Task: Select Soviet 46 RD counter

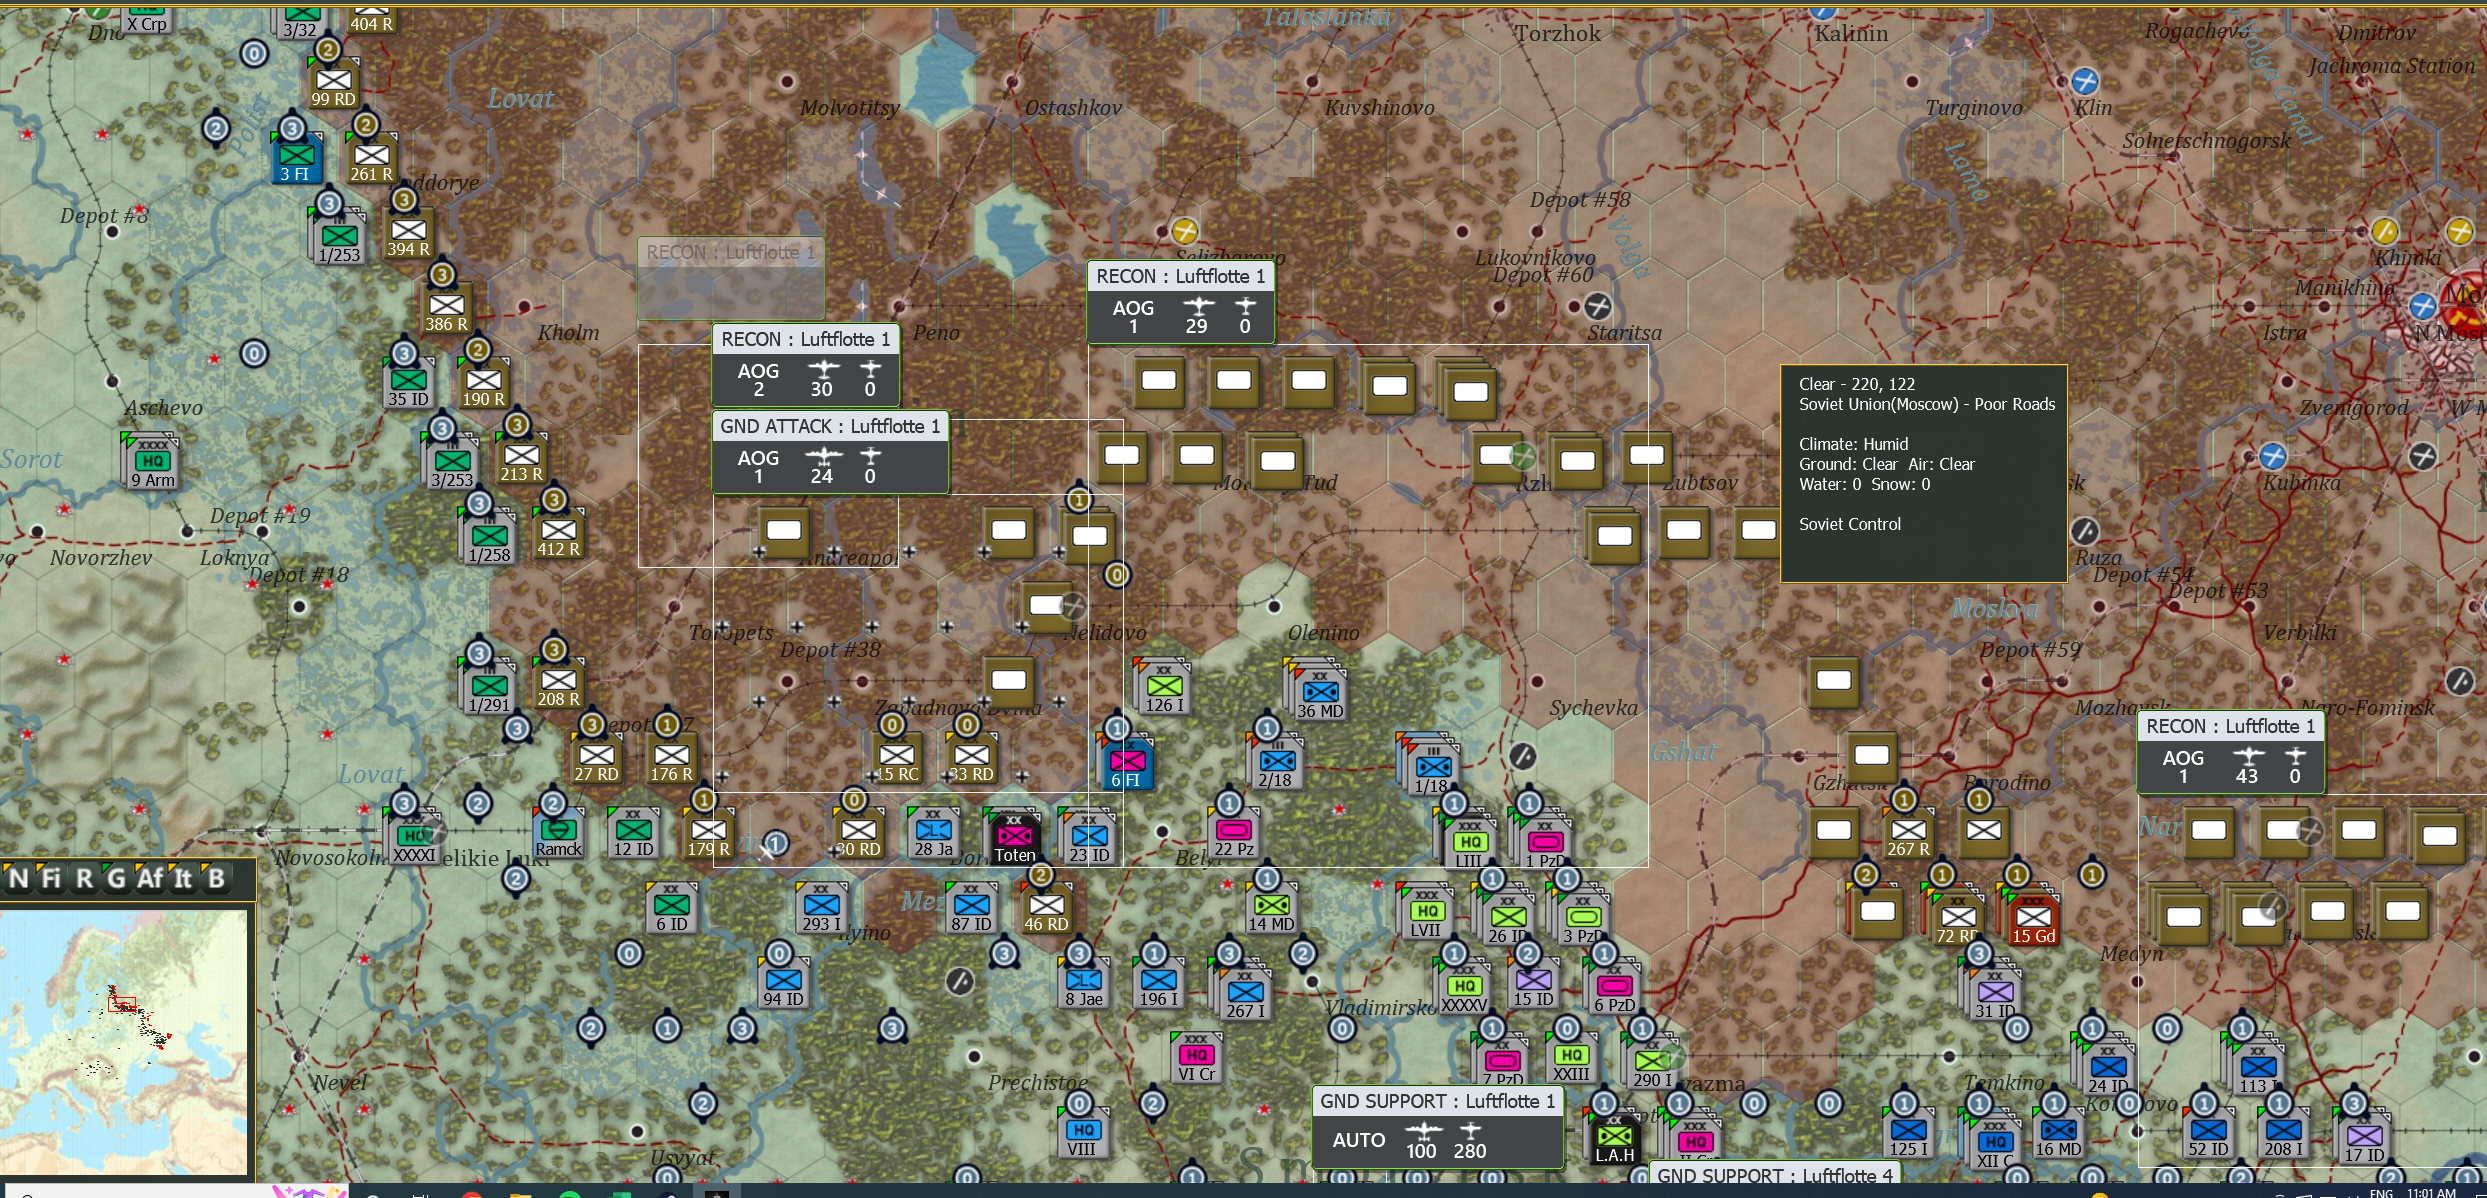Action: pyautogui.click(x=1046, y=908)
